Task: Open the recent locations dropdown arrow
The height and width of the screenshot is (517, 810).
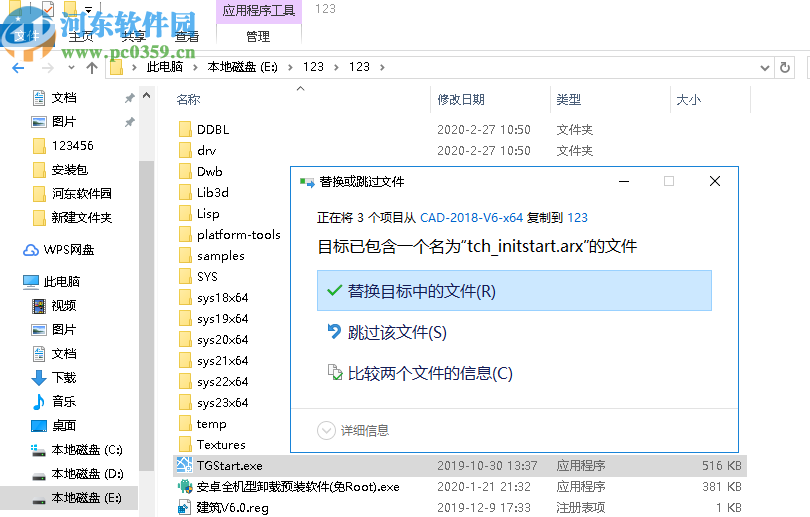Action: click(71, 68)
